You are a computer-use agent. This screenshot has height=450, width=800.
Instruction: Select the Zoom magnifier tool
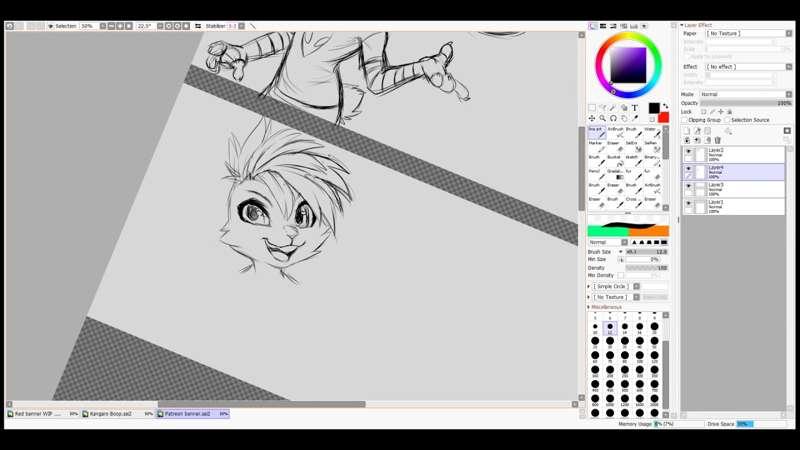tap(603, 118)
